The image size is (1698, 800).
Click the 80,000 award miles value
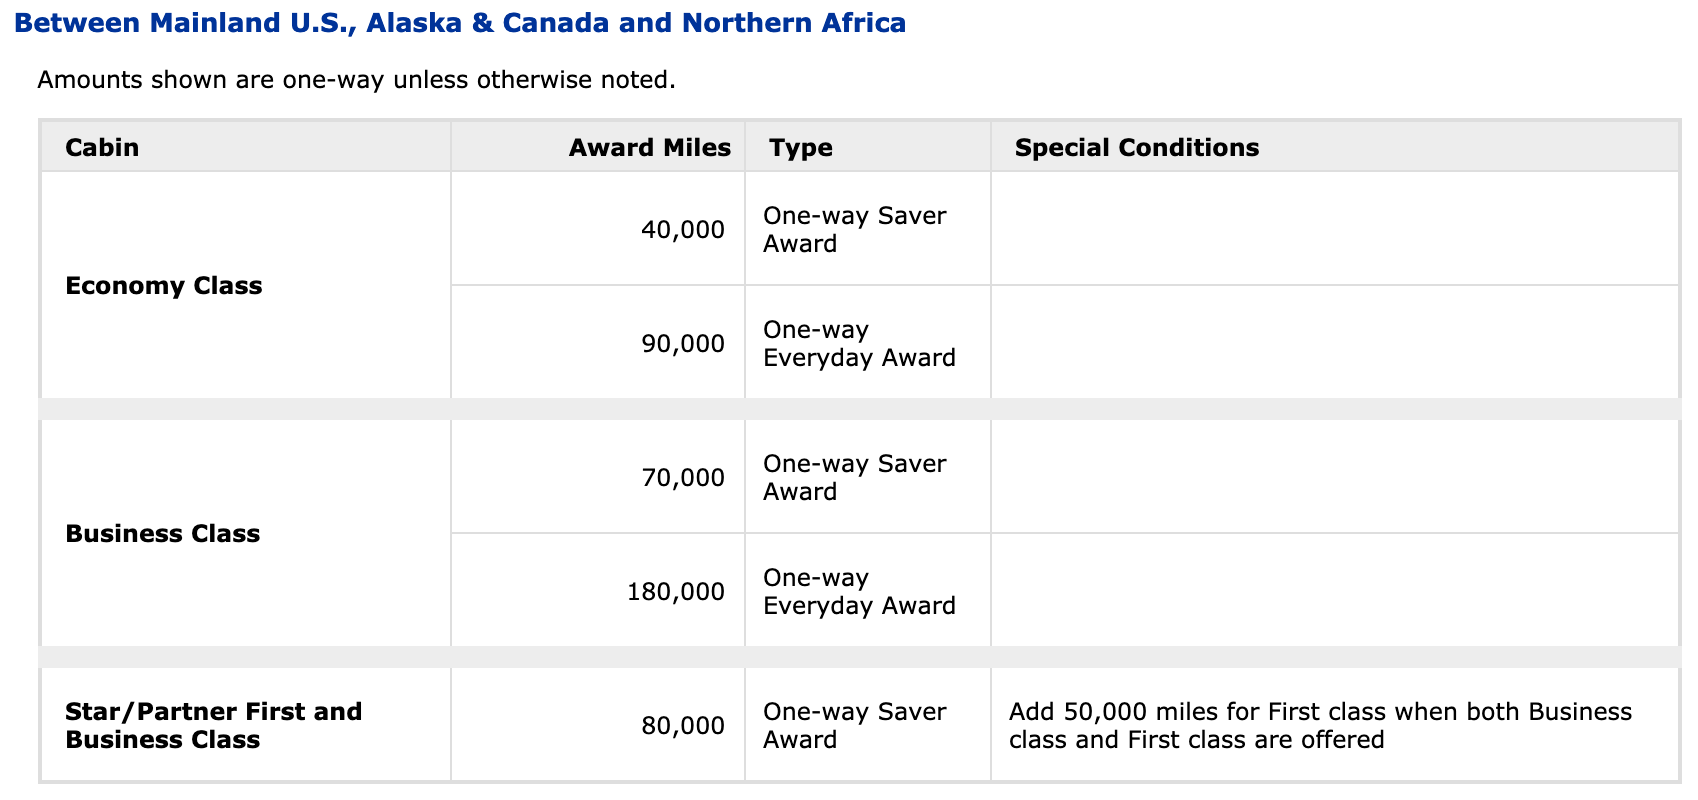pos(682,726)
